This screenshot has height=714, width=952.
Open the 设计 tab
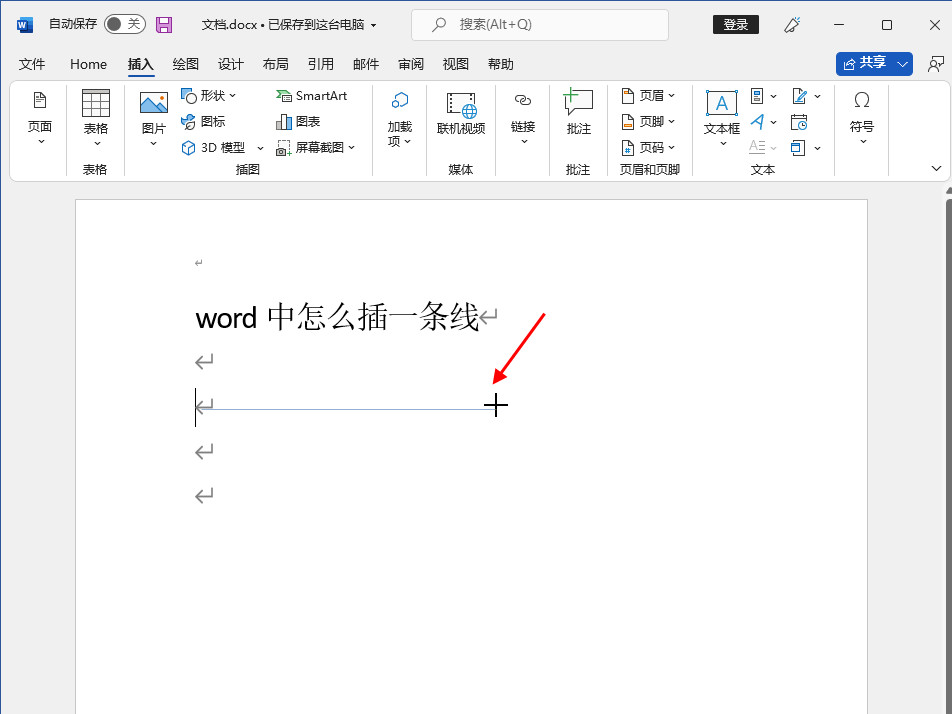[230, 64]
